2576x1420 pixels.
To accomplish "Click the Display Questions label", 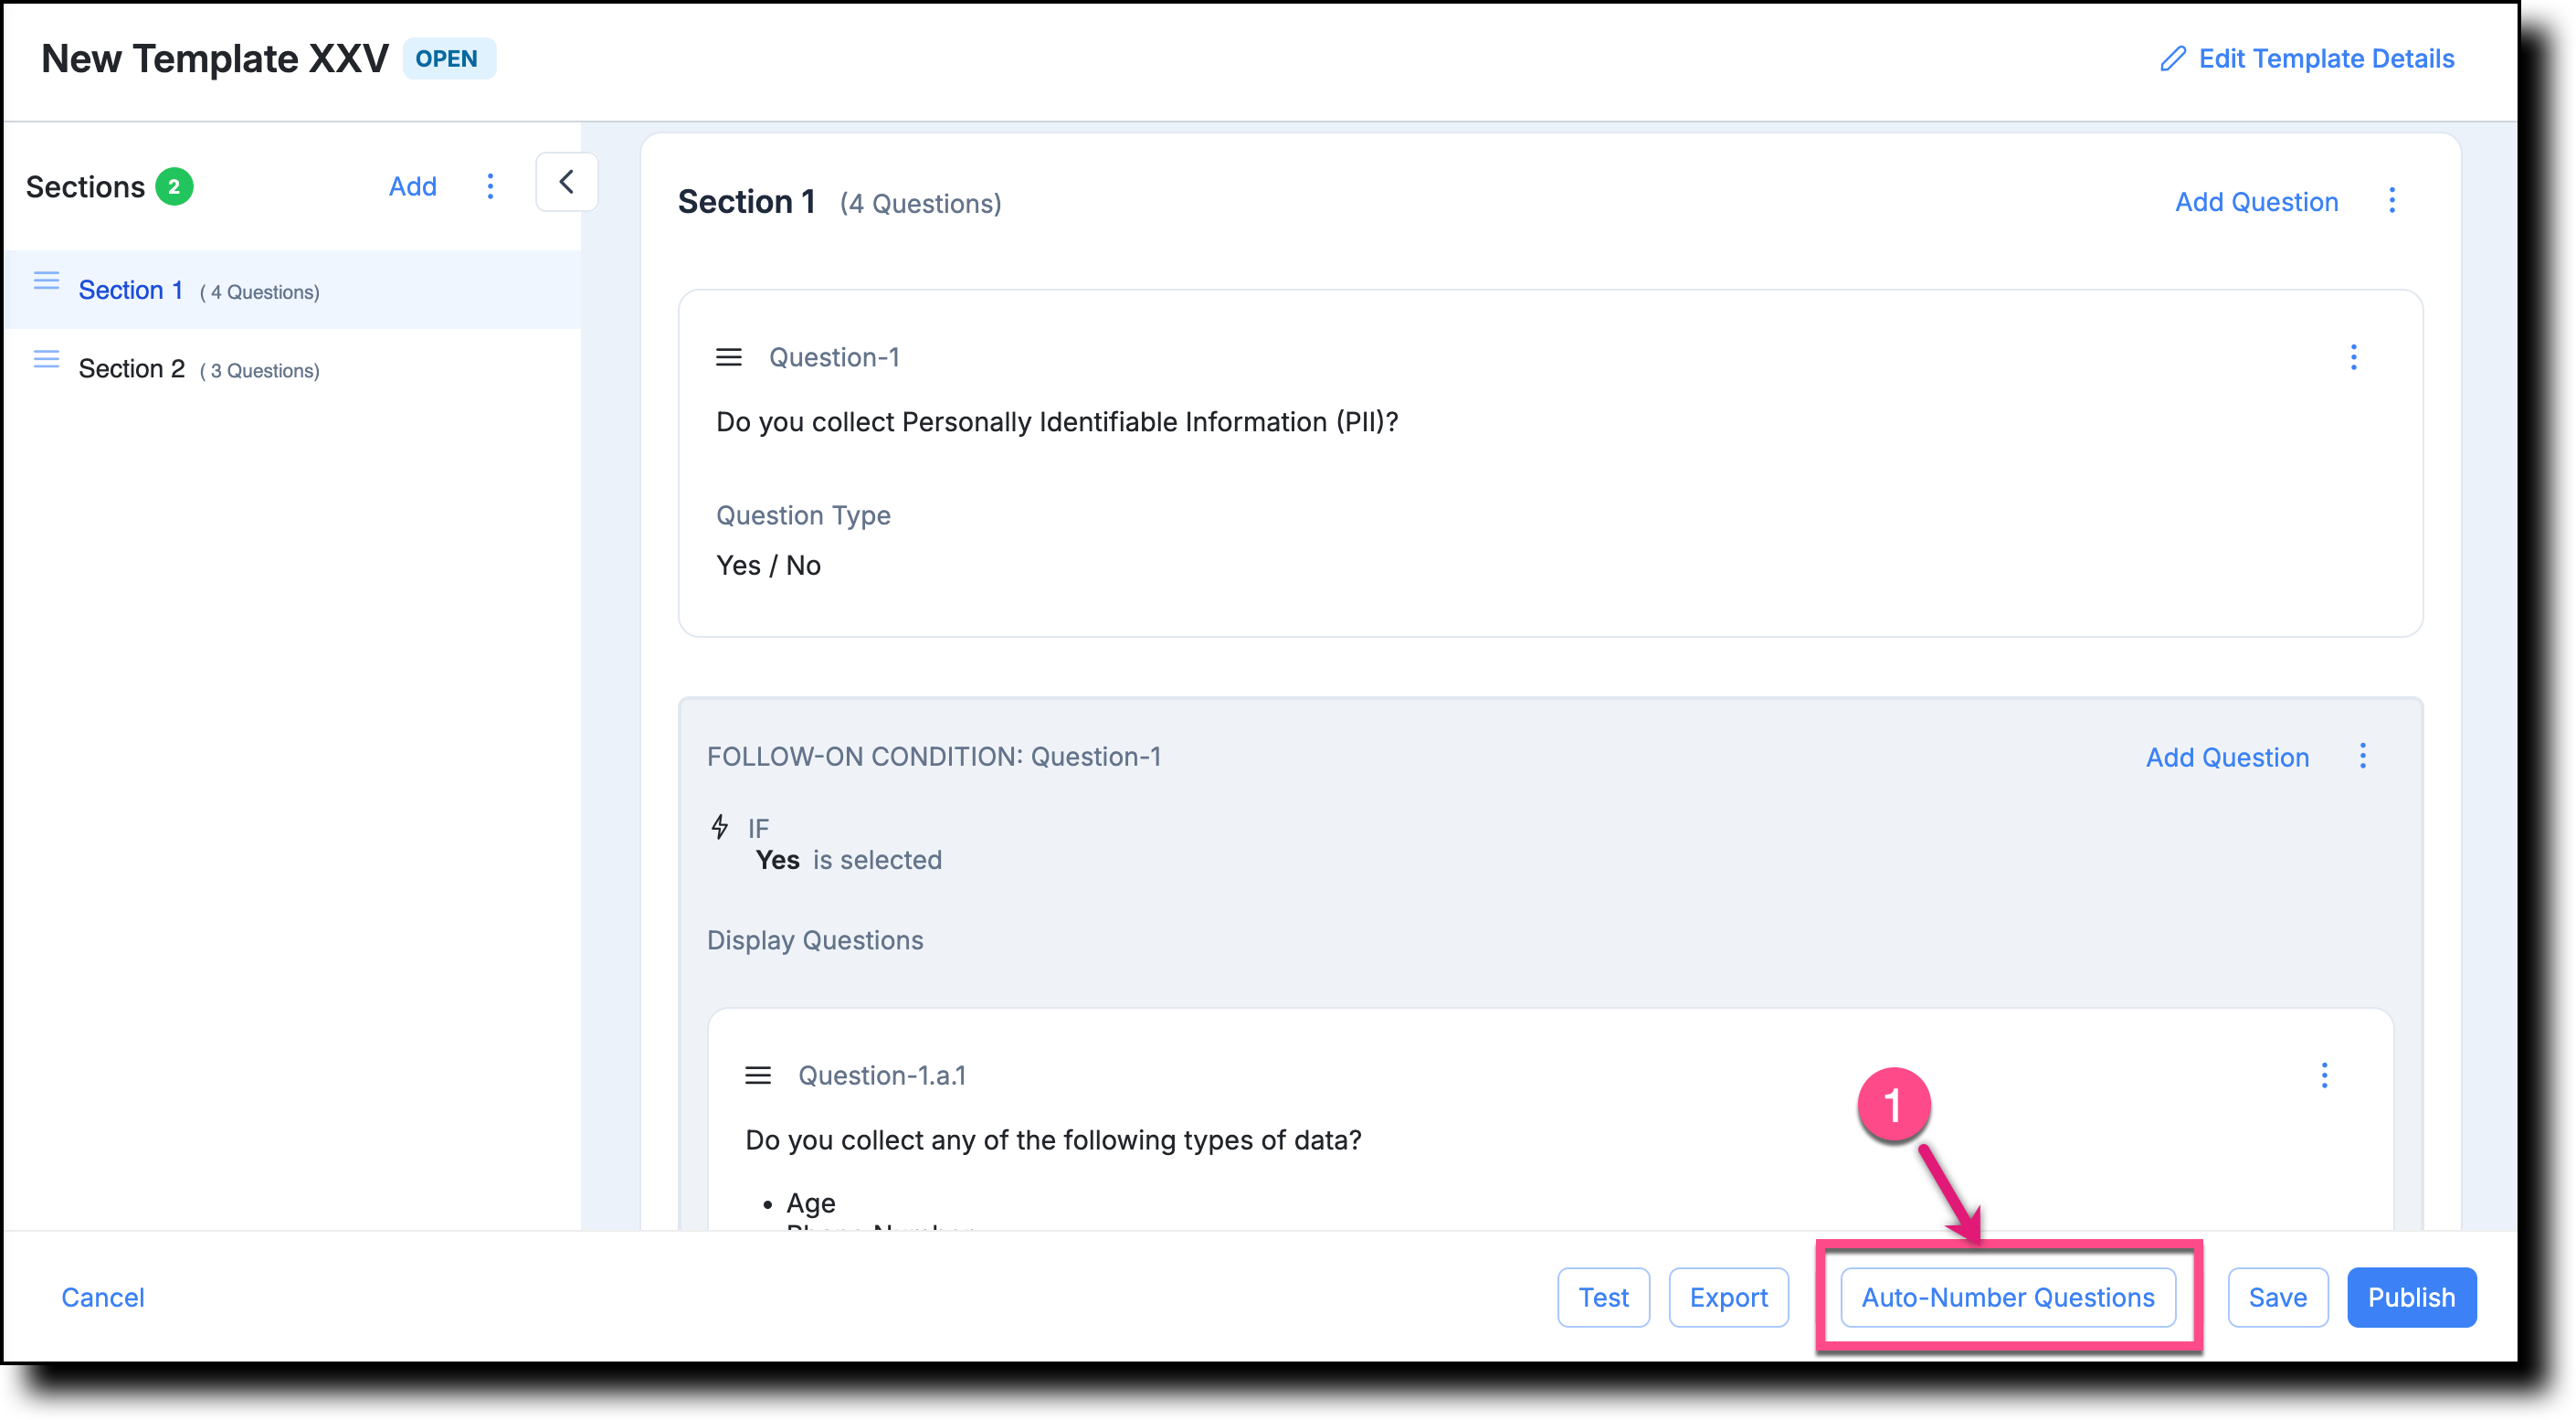I will [x=815, y=940].
